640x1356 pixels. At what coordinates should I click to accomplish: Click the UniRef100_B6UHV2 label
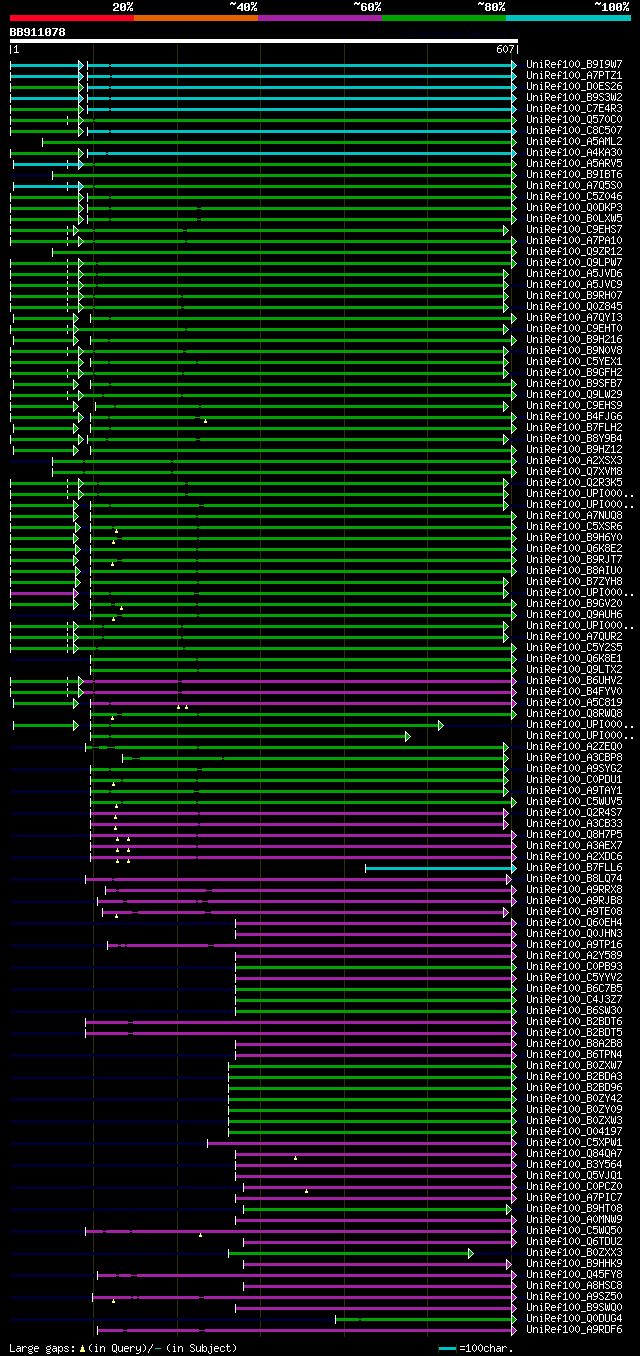click(574, 680)
